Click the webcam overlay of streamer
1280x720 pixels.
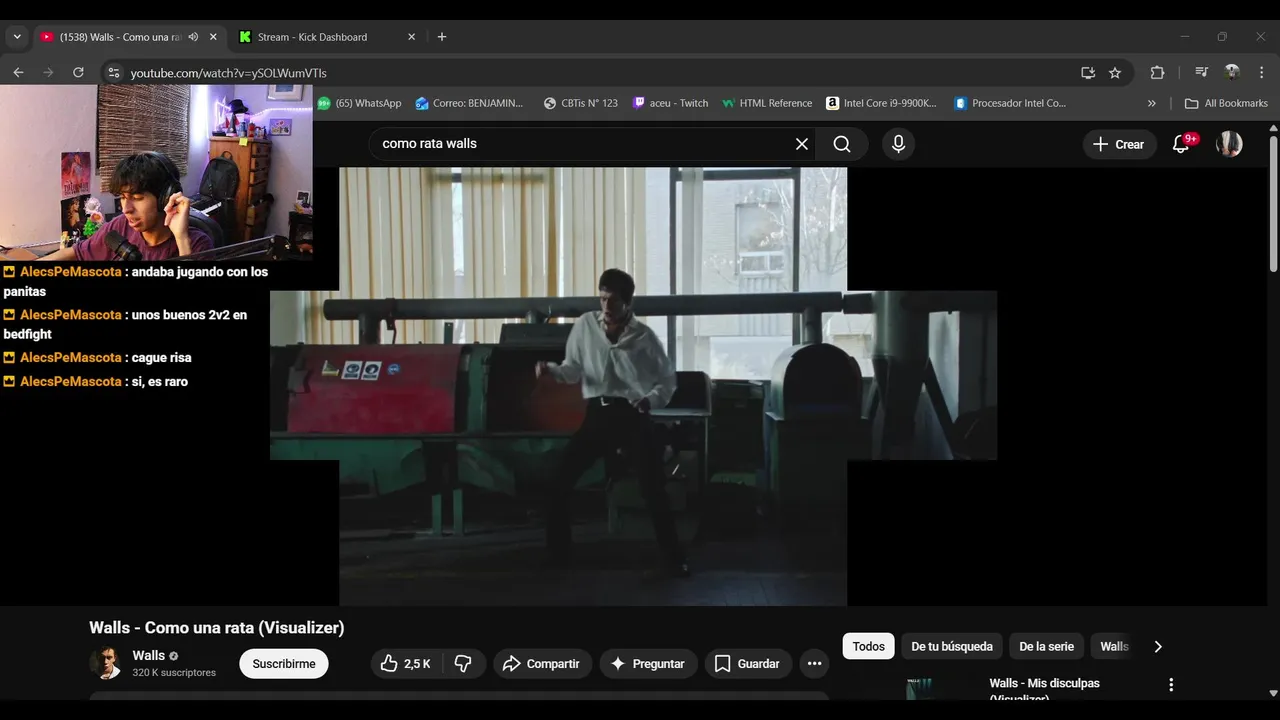(156, 172)
